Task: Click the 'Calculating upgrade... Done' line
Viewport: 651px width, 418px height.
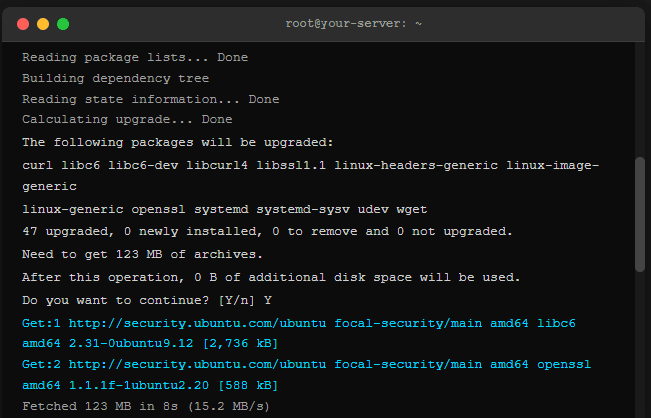Action: tap(127, 120)
